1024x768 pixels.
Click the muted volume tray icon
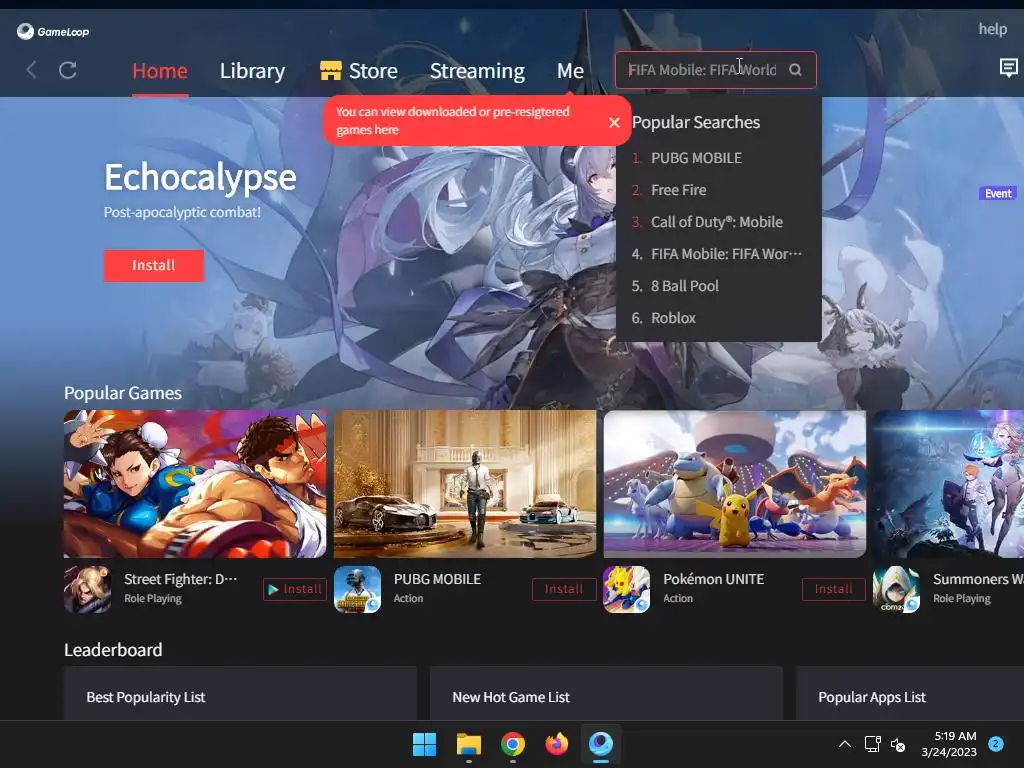898,744
